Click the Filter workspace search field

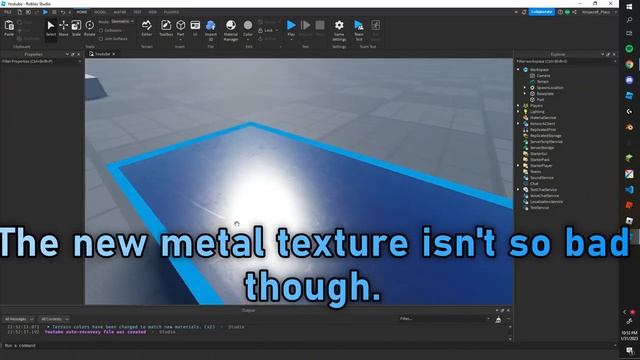[565, 61]
